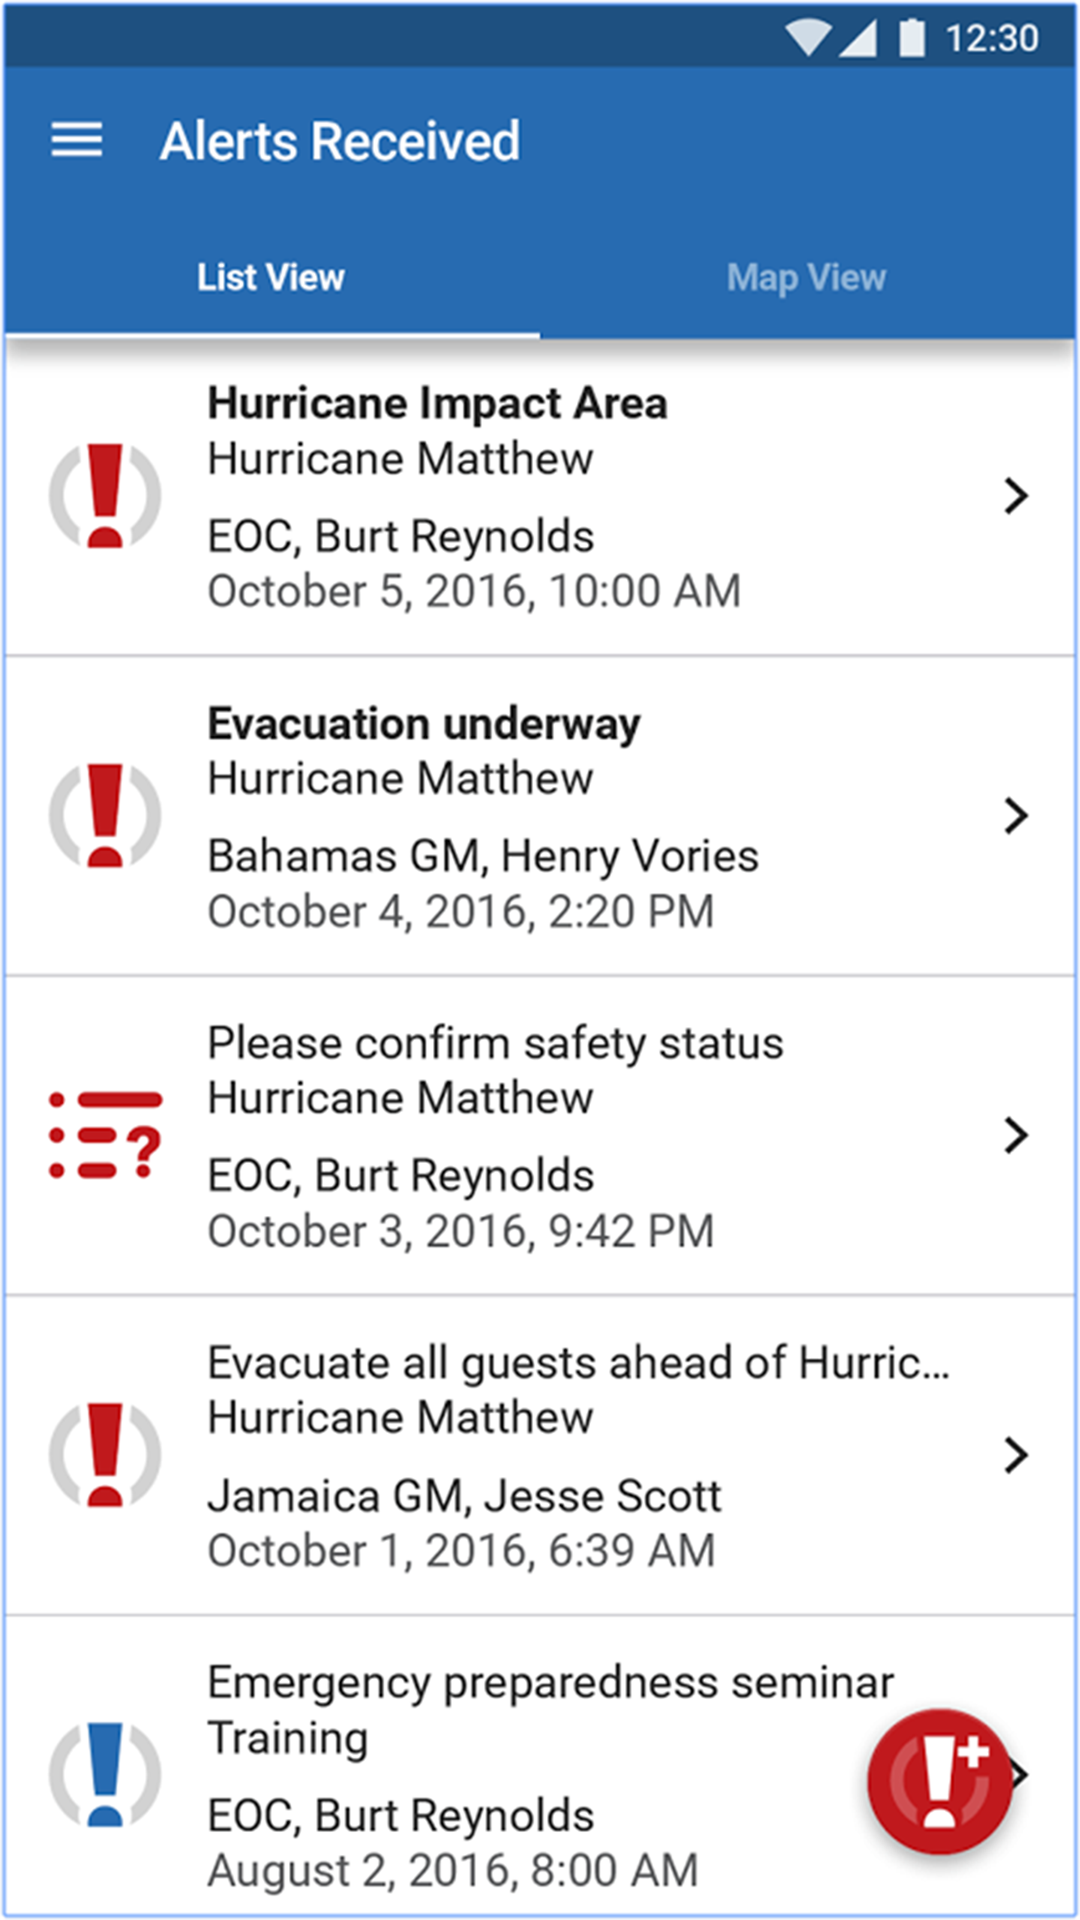Tap the Wi-Fi signal status icon
The image size is (1080, 1920).
[x=808, y=38]
